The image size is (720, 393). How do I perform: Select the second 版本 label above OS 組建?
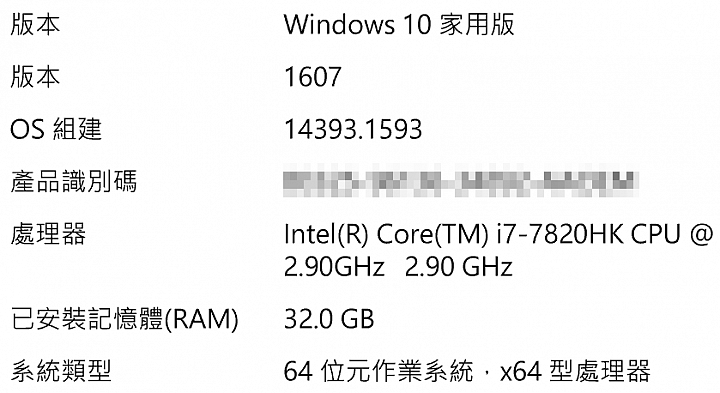pyautogui.click(x=35, y=77)
